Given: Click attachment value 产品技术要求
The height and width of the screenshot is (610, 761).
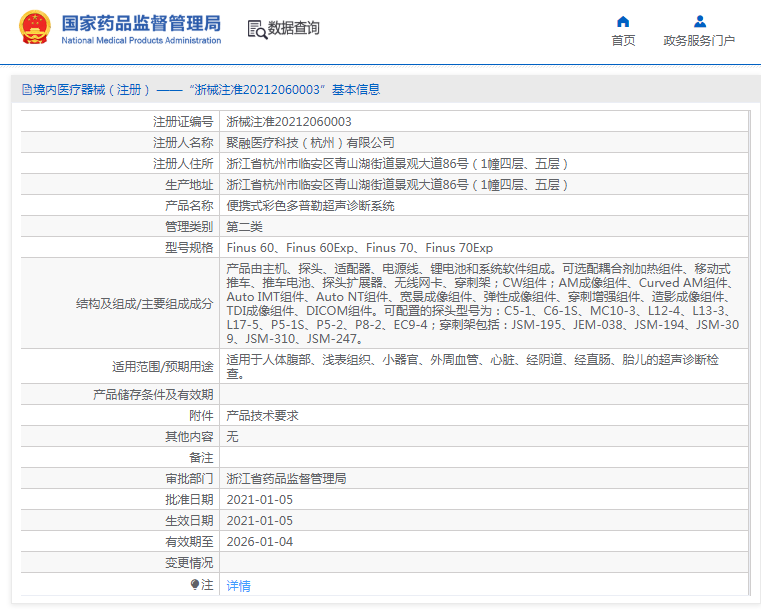Looking at the screenshot, I should tap(262, 415).
